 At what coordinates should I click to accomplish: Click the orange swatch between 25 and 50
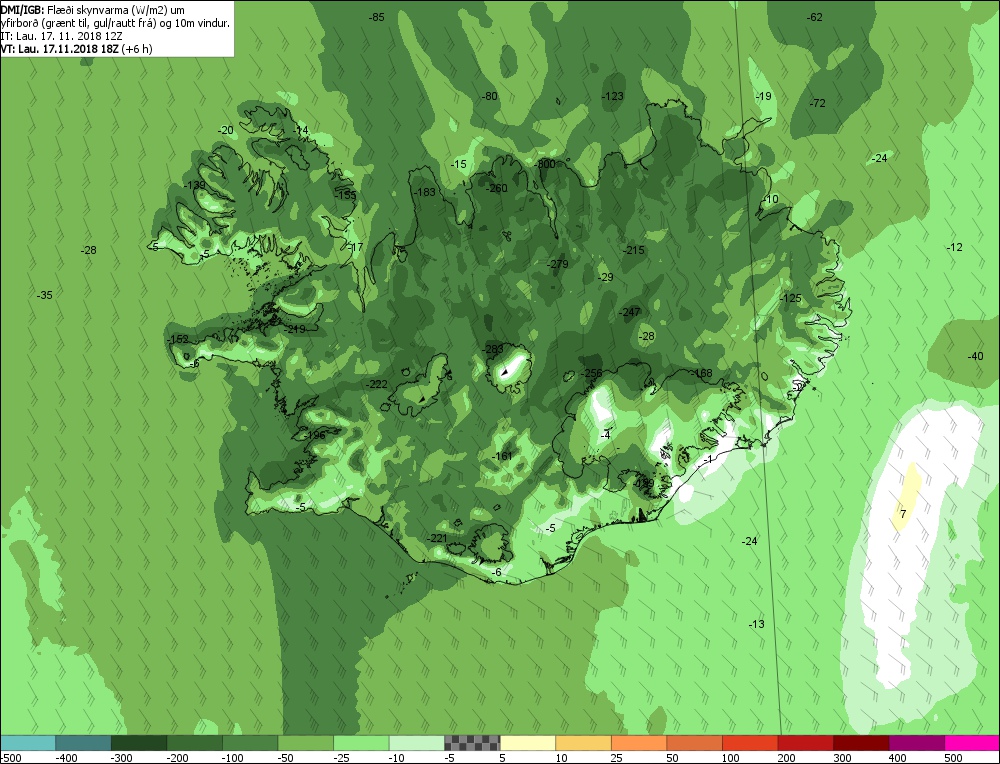click(x=639, y=743)
